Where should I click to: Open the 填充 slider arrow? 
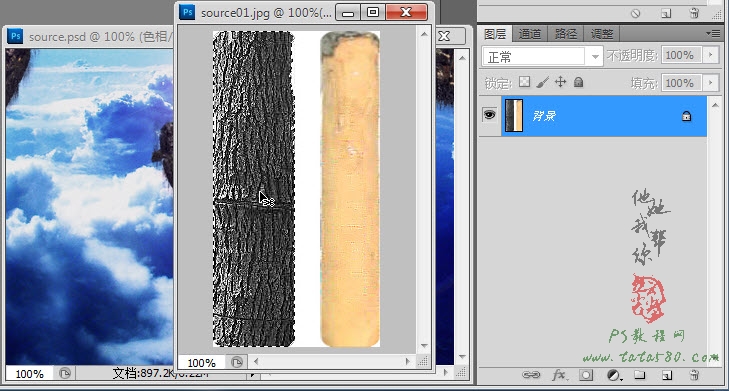[x=710, y=83]
